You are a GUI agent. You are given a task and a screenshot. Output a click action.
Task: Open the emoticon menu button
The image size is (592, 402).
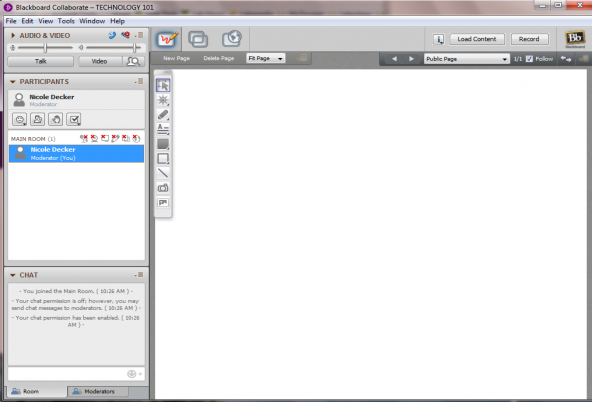19,119
